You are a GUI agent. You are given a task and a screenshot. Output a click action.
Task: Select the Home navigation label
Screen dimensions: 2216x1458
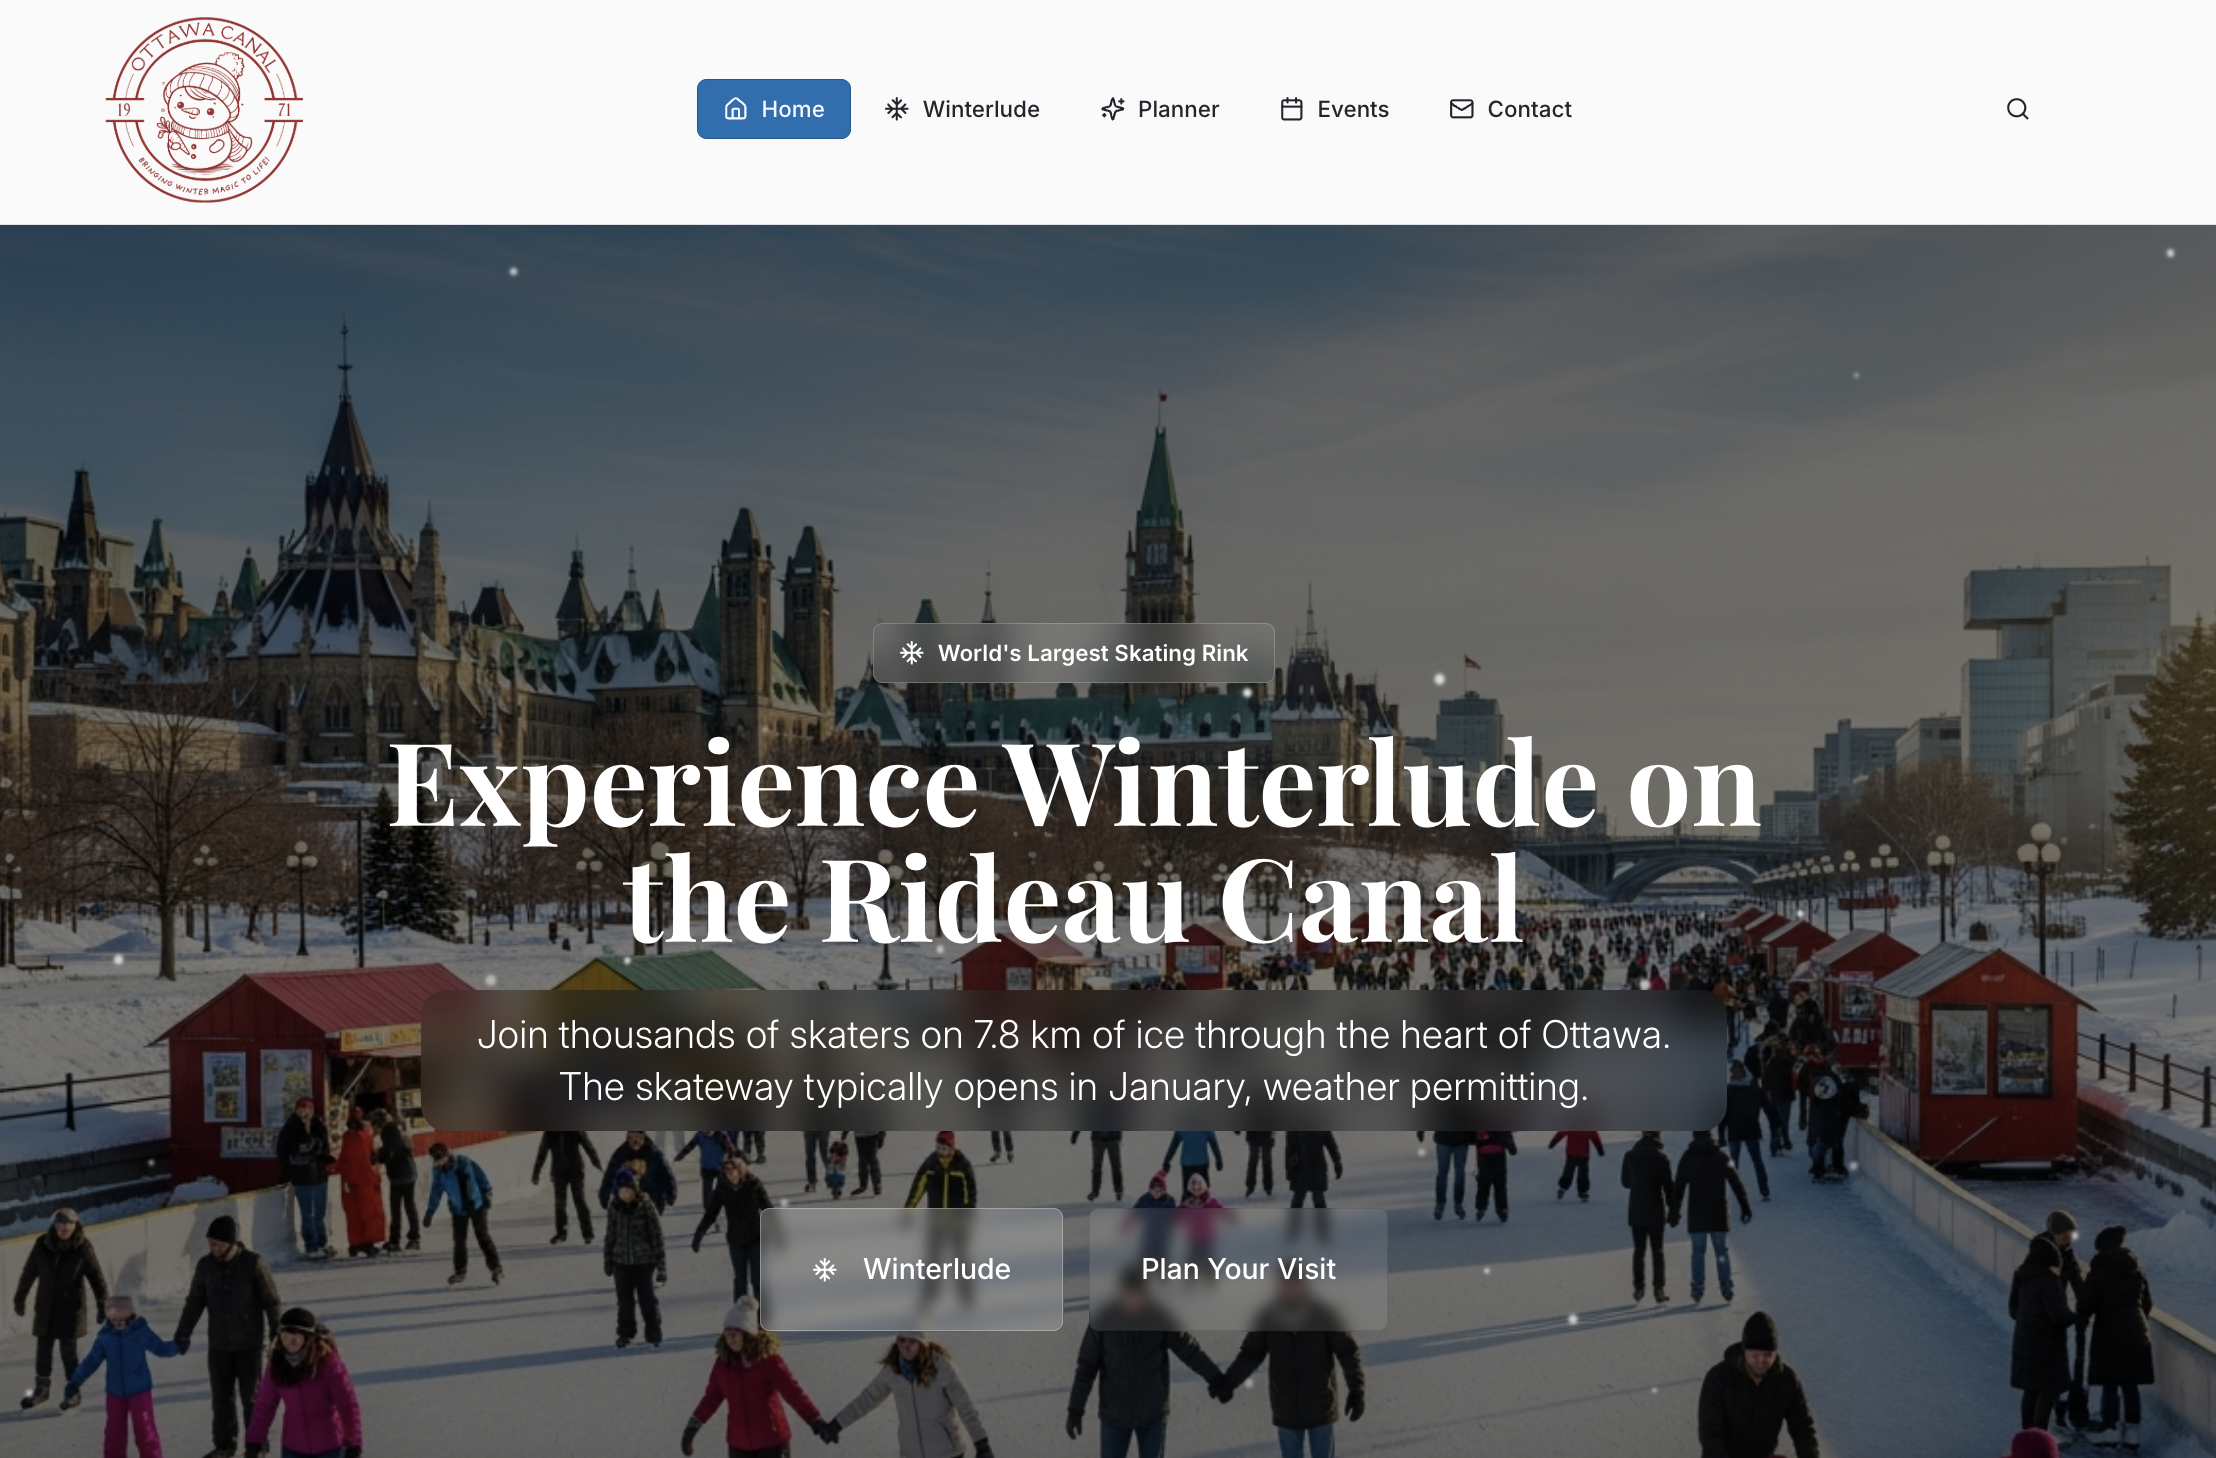coord(793,109)
